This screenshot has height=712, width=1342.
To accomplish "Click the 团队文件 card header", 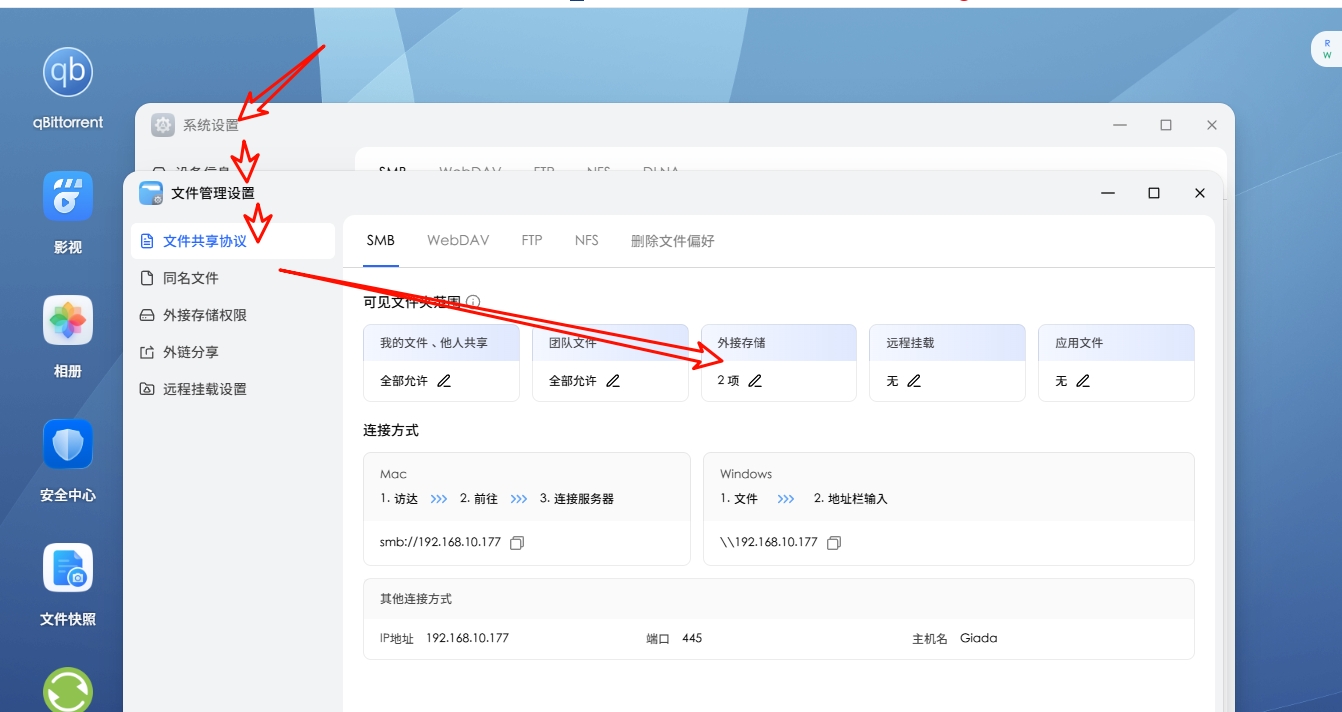I will click(610, 342).
